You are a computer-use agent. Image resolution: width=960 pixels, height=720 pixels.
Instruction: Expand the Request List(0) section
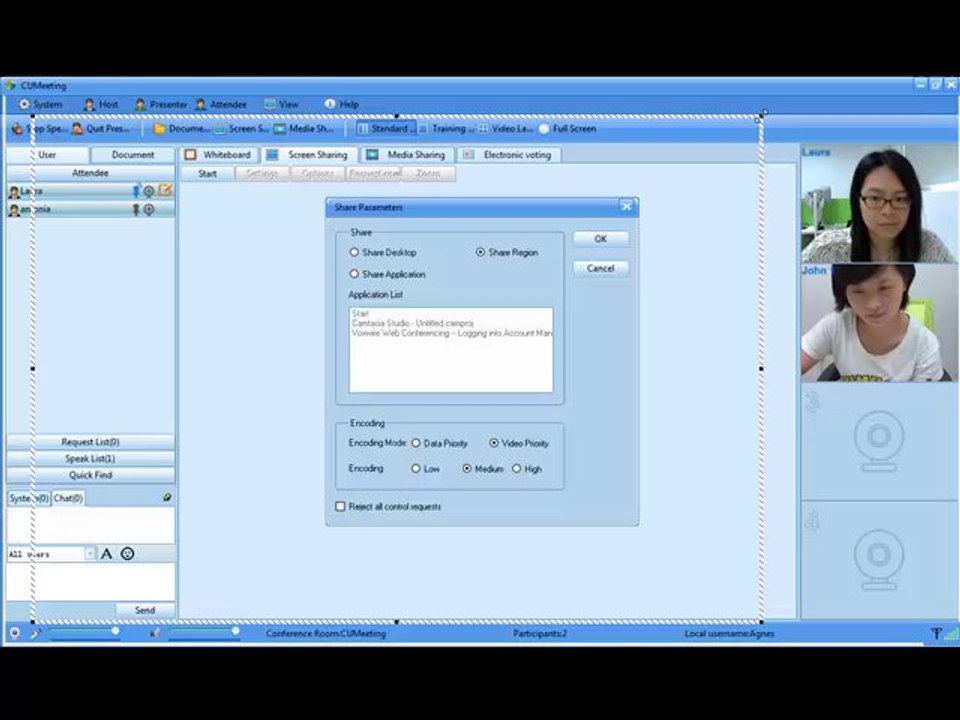(x=91, y=442)
